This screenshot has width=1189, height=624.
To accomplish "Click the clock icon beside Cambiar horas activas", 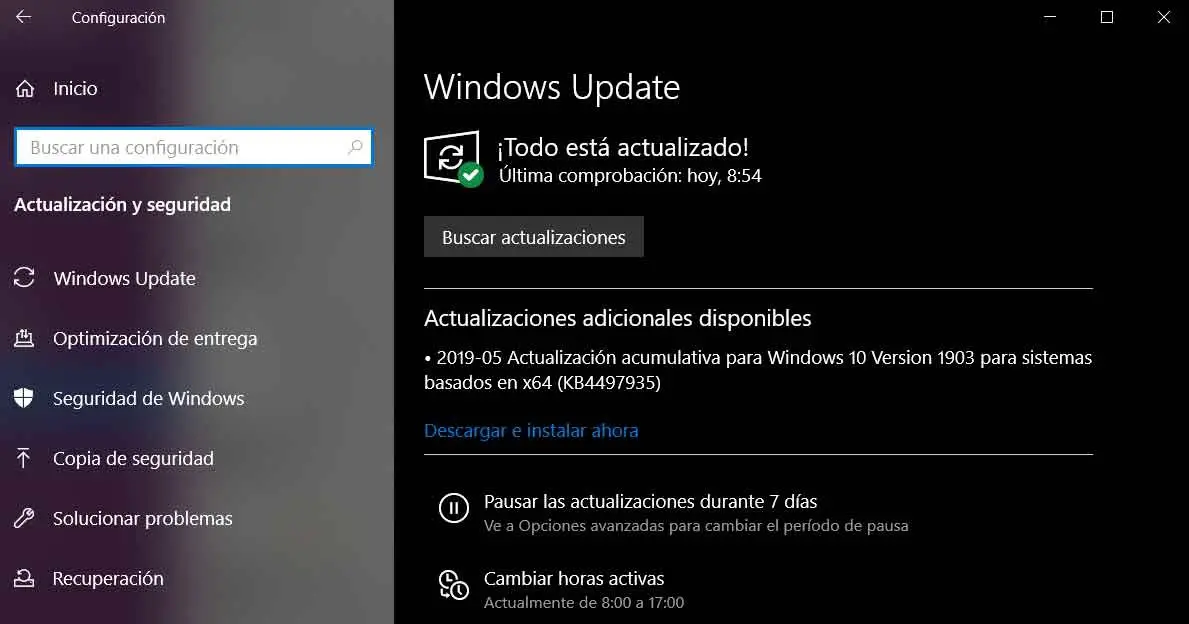I will pos(453,585).
